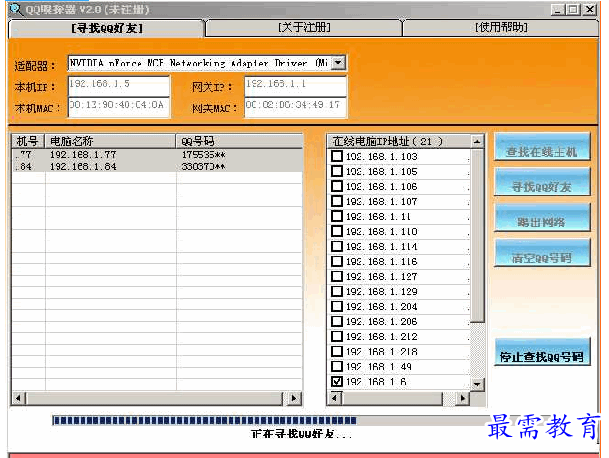Click the 本机IP input field
This screenshot has height=458, width=609.
[119, 86]
